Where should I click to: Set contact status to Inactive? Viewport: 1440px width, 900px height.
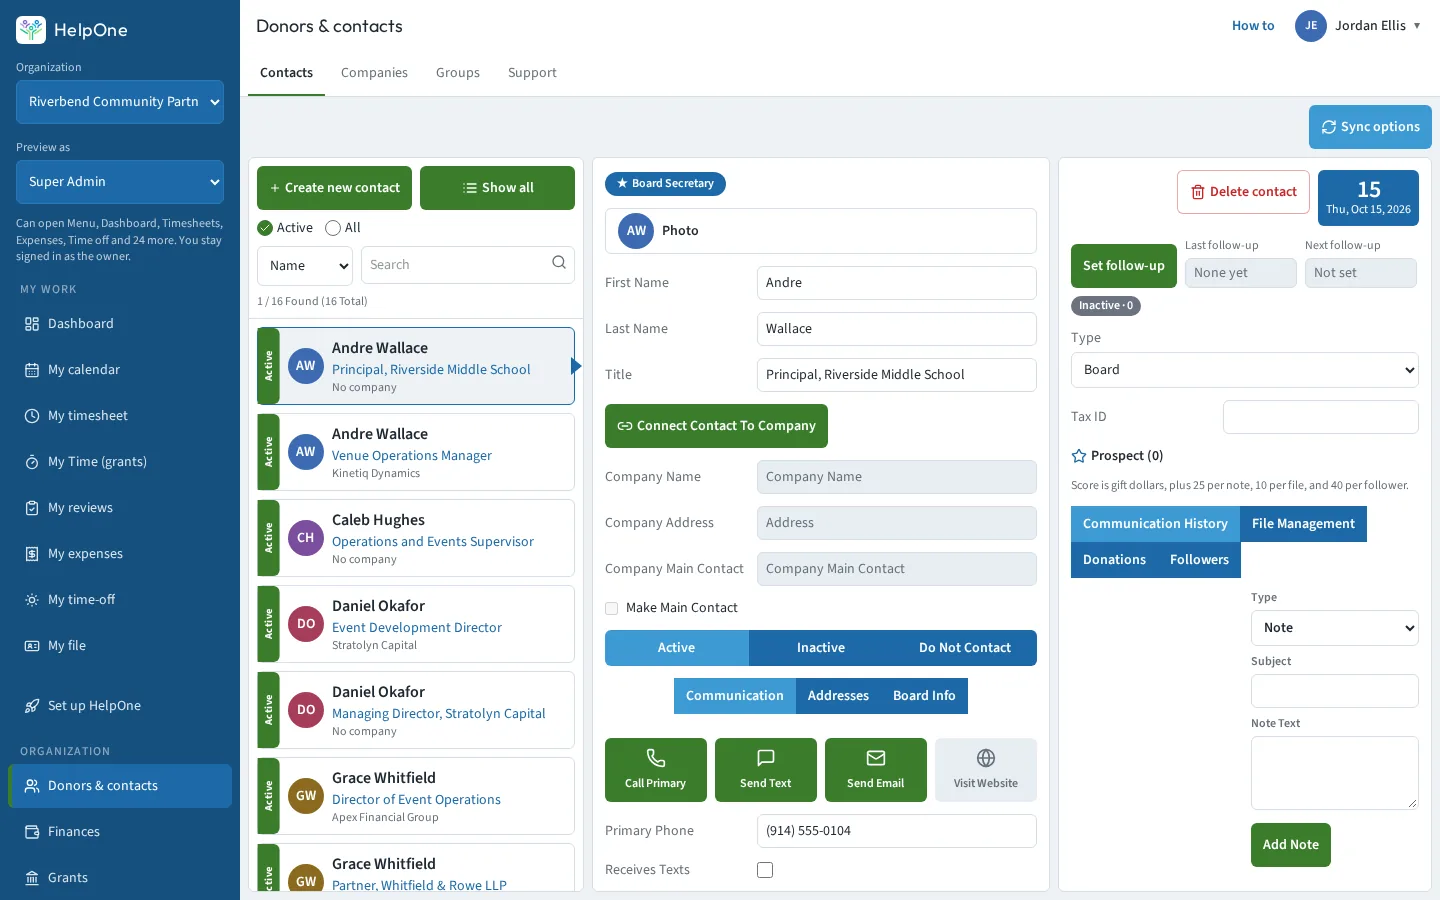(821, 648)
